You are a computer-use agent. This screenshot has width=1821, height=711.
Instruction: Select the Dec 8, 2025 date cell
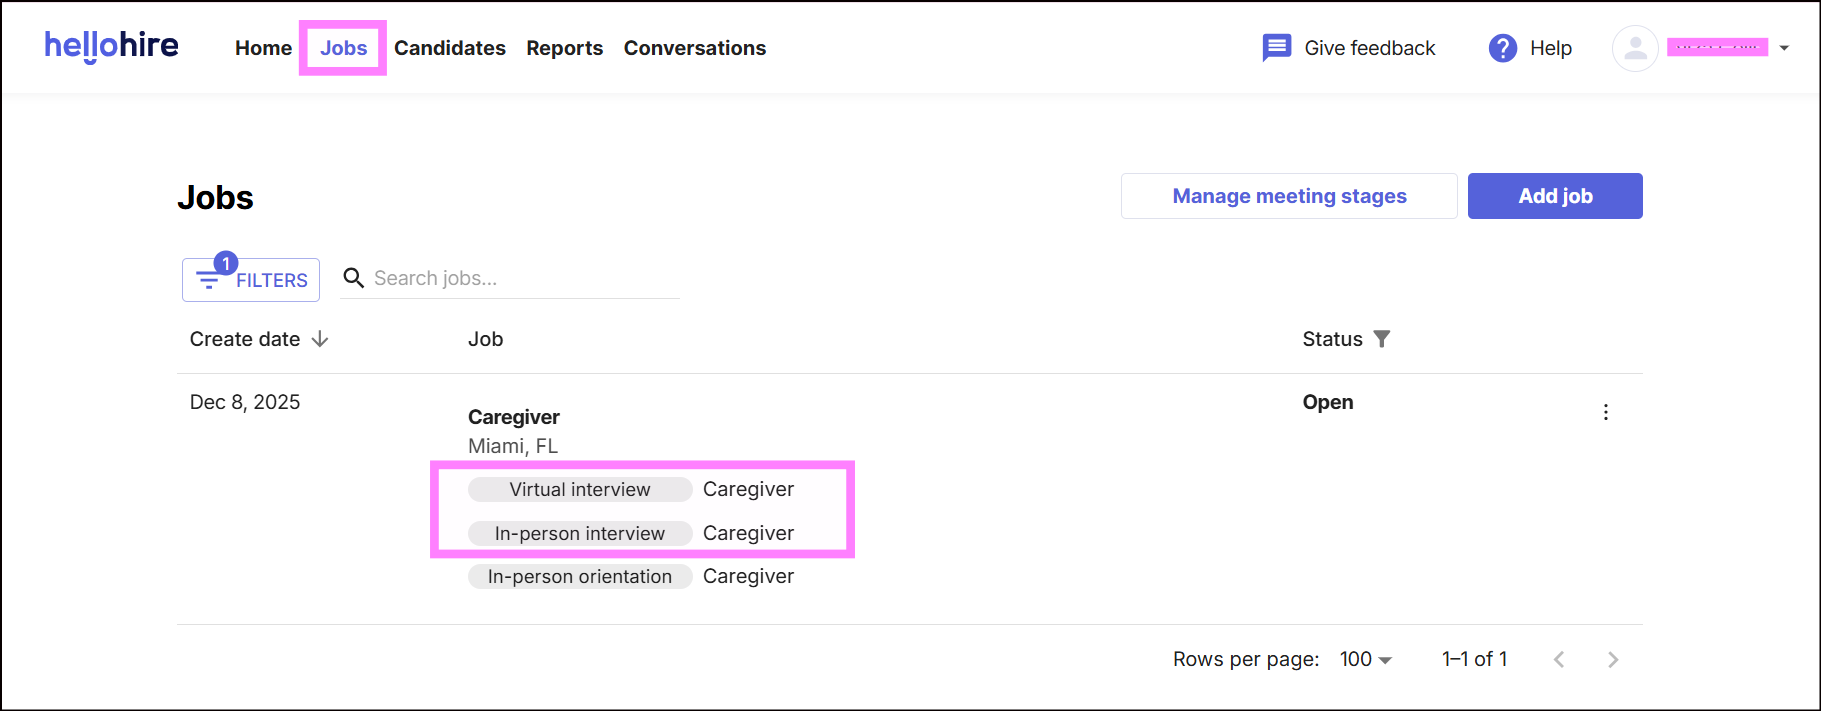click(x=245, y=402)
